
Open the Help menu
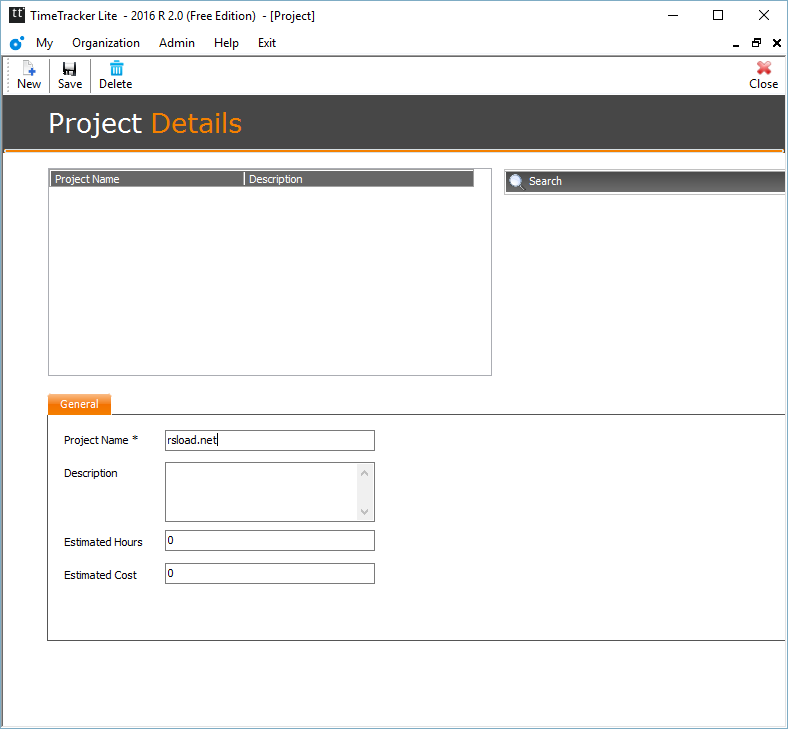pyautogui.click(x=226, y=43)
